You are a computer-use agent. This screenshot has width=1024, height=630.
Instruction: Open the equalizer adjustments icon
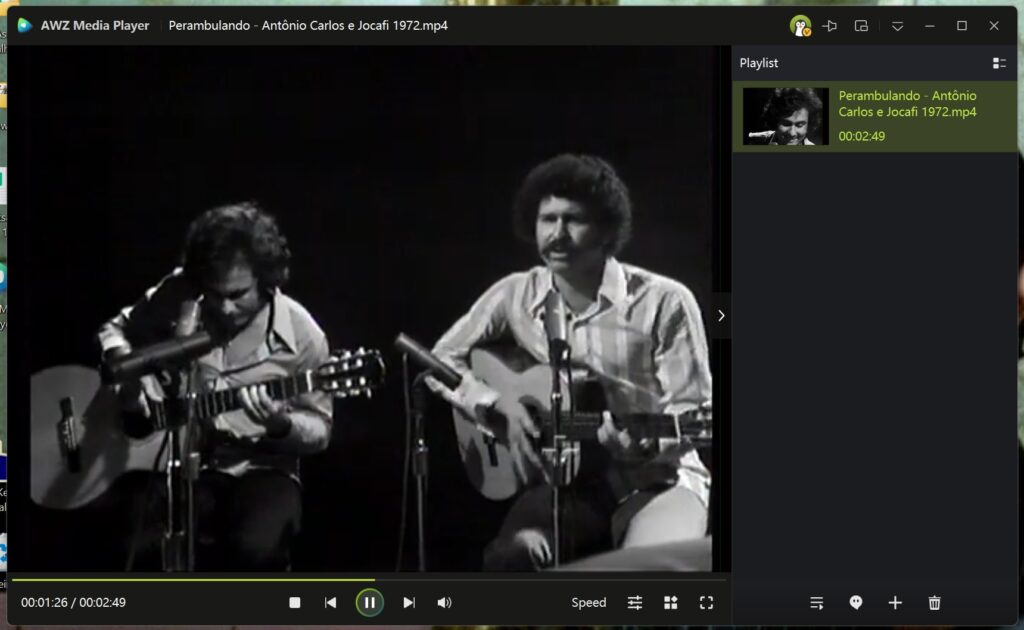point(635,603)
